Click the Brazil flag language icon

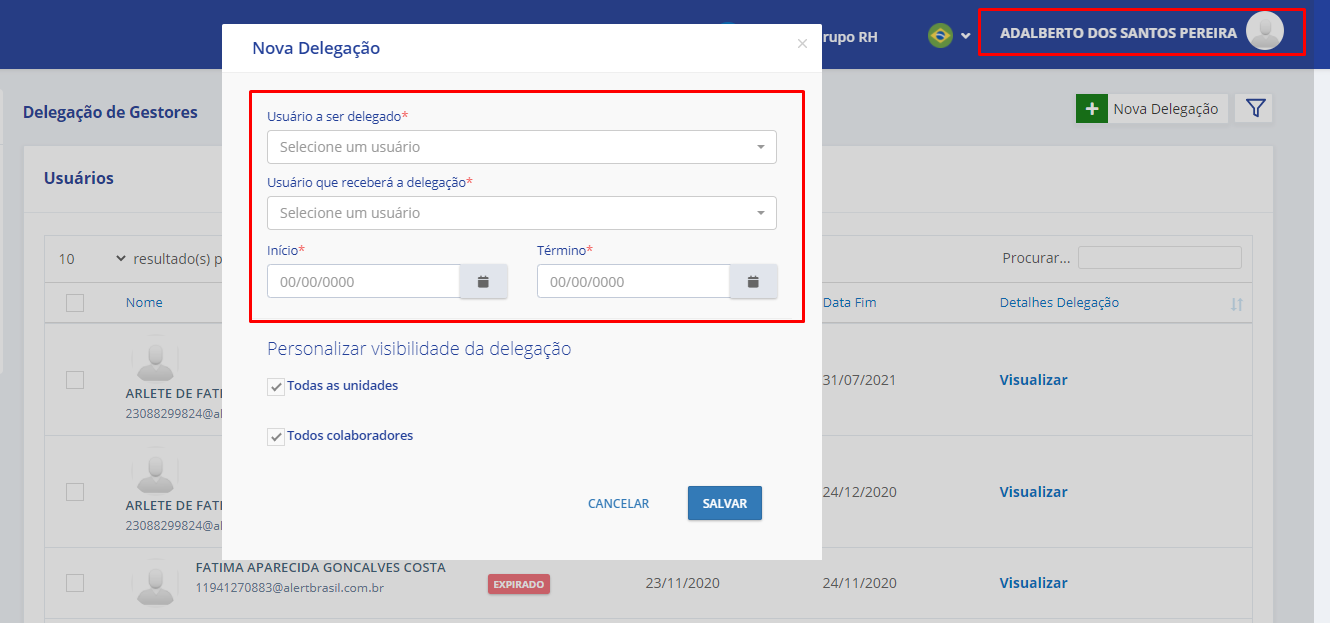click(x=940, y=36)
